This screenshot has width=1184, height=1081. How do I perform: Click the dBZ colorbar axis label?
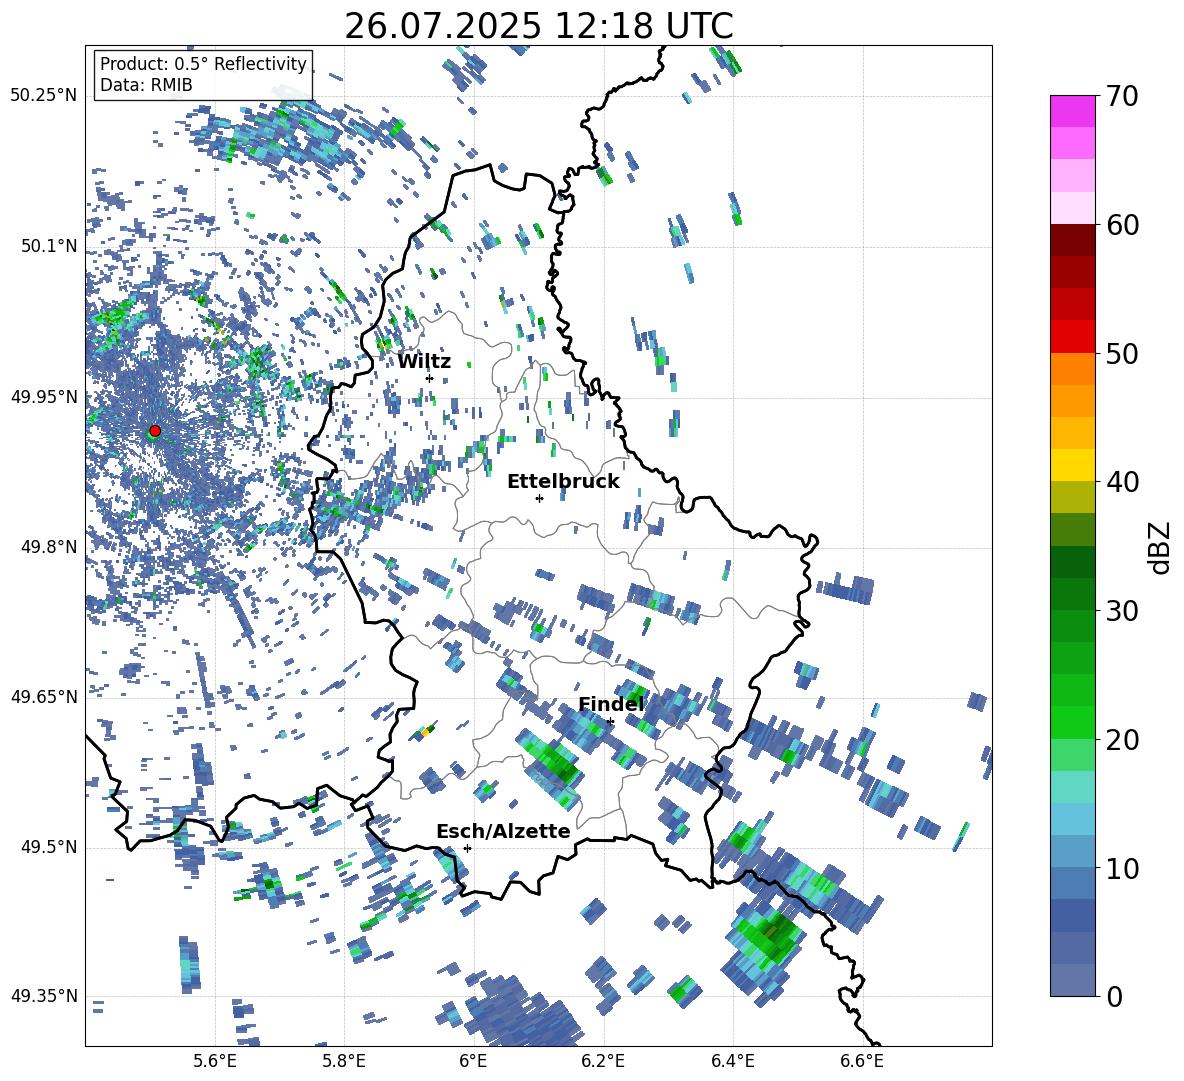[x=1161, y=547]
